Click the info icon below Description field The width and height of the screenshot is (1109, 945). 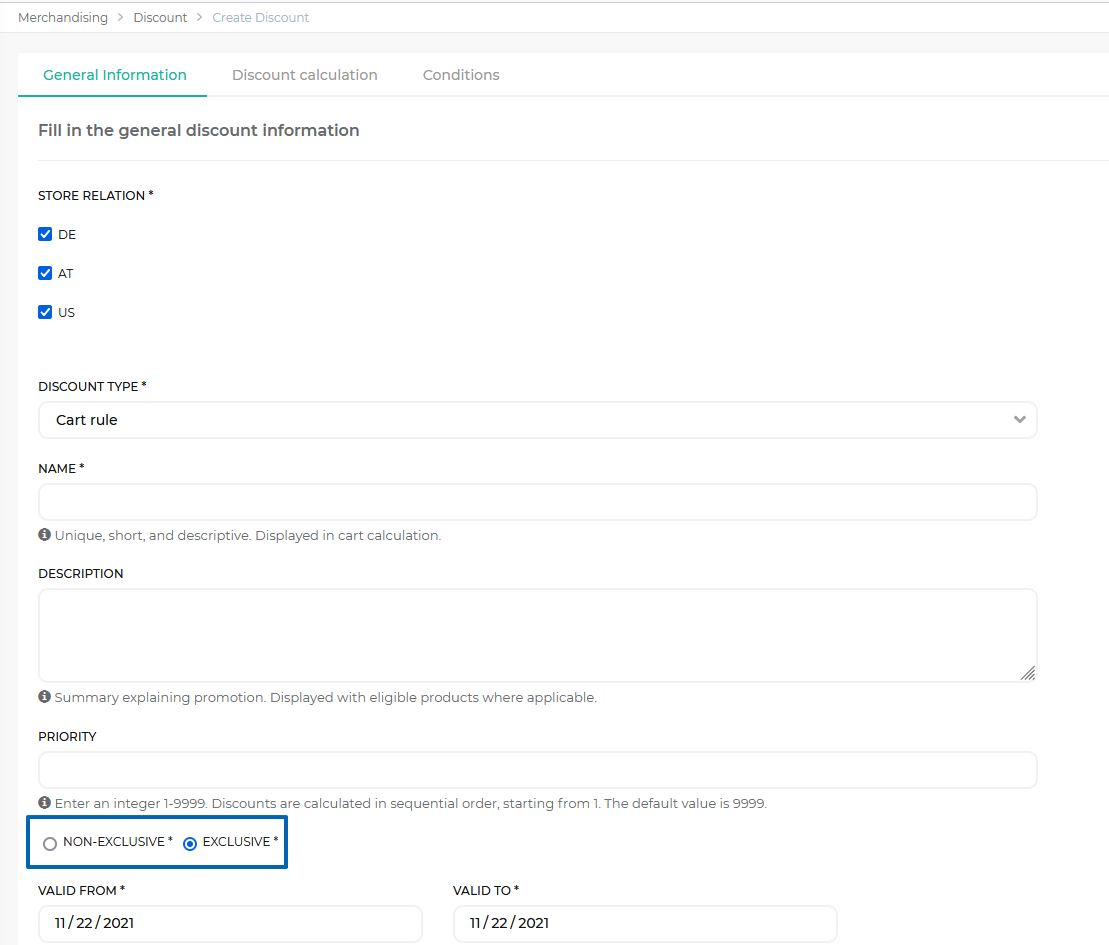[x=45, y=697]
